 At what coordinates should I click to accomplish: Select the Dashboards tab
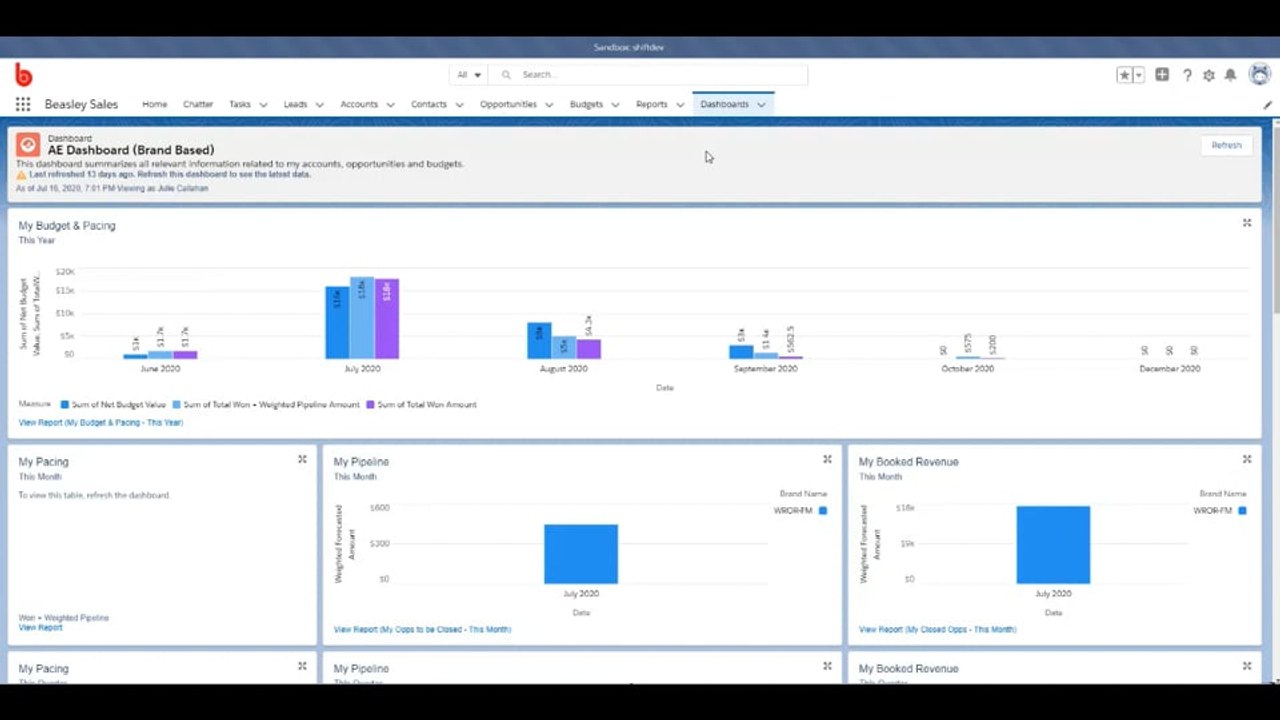724,104
